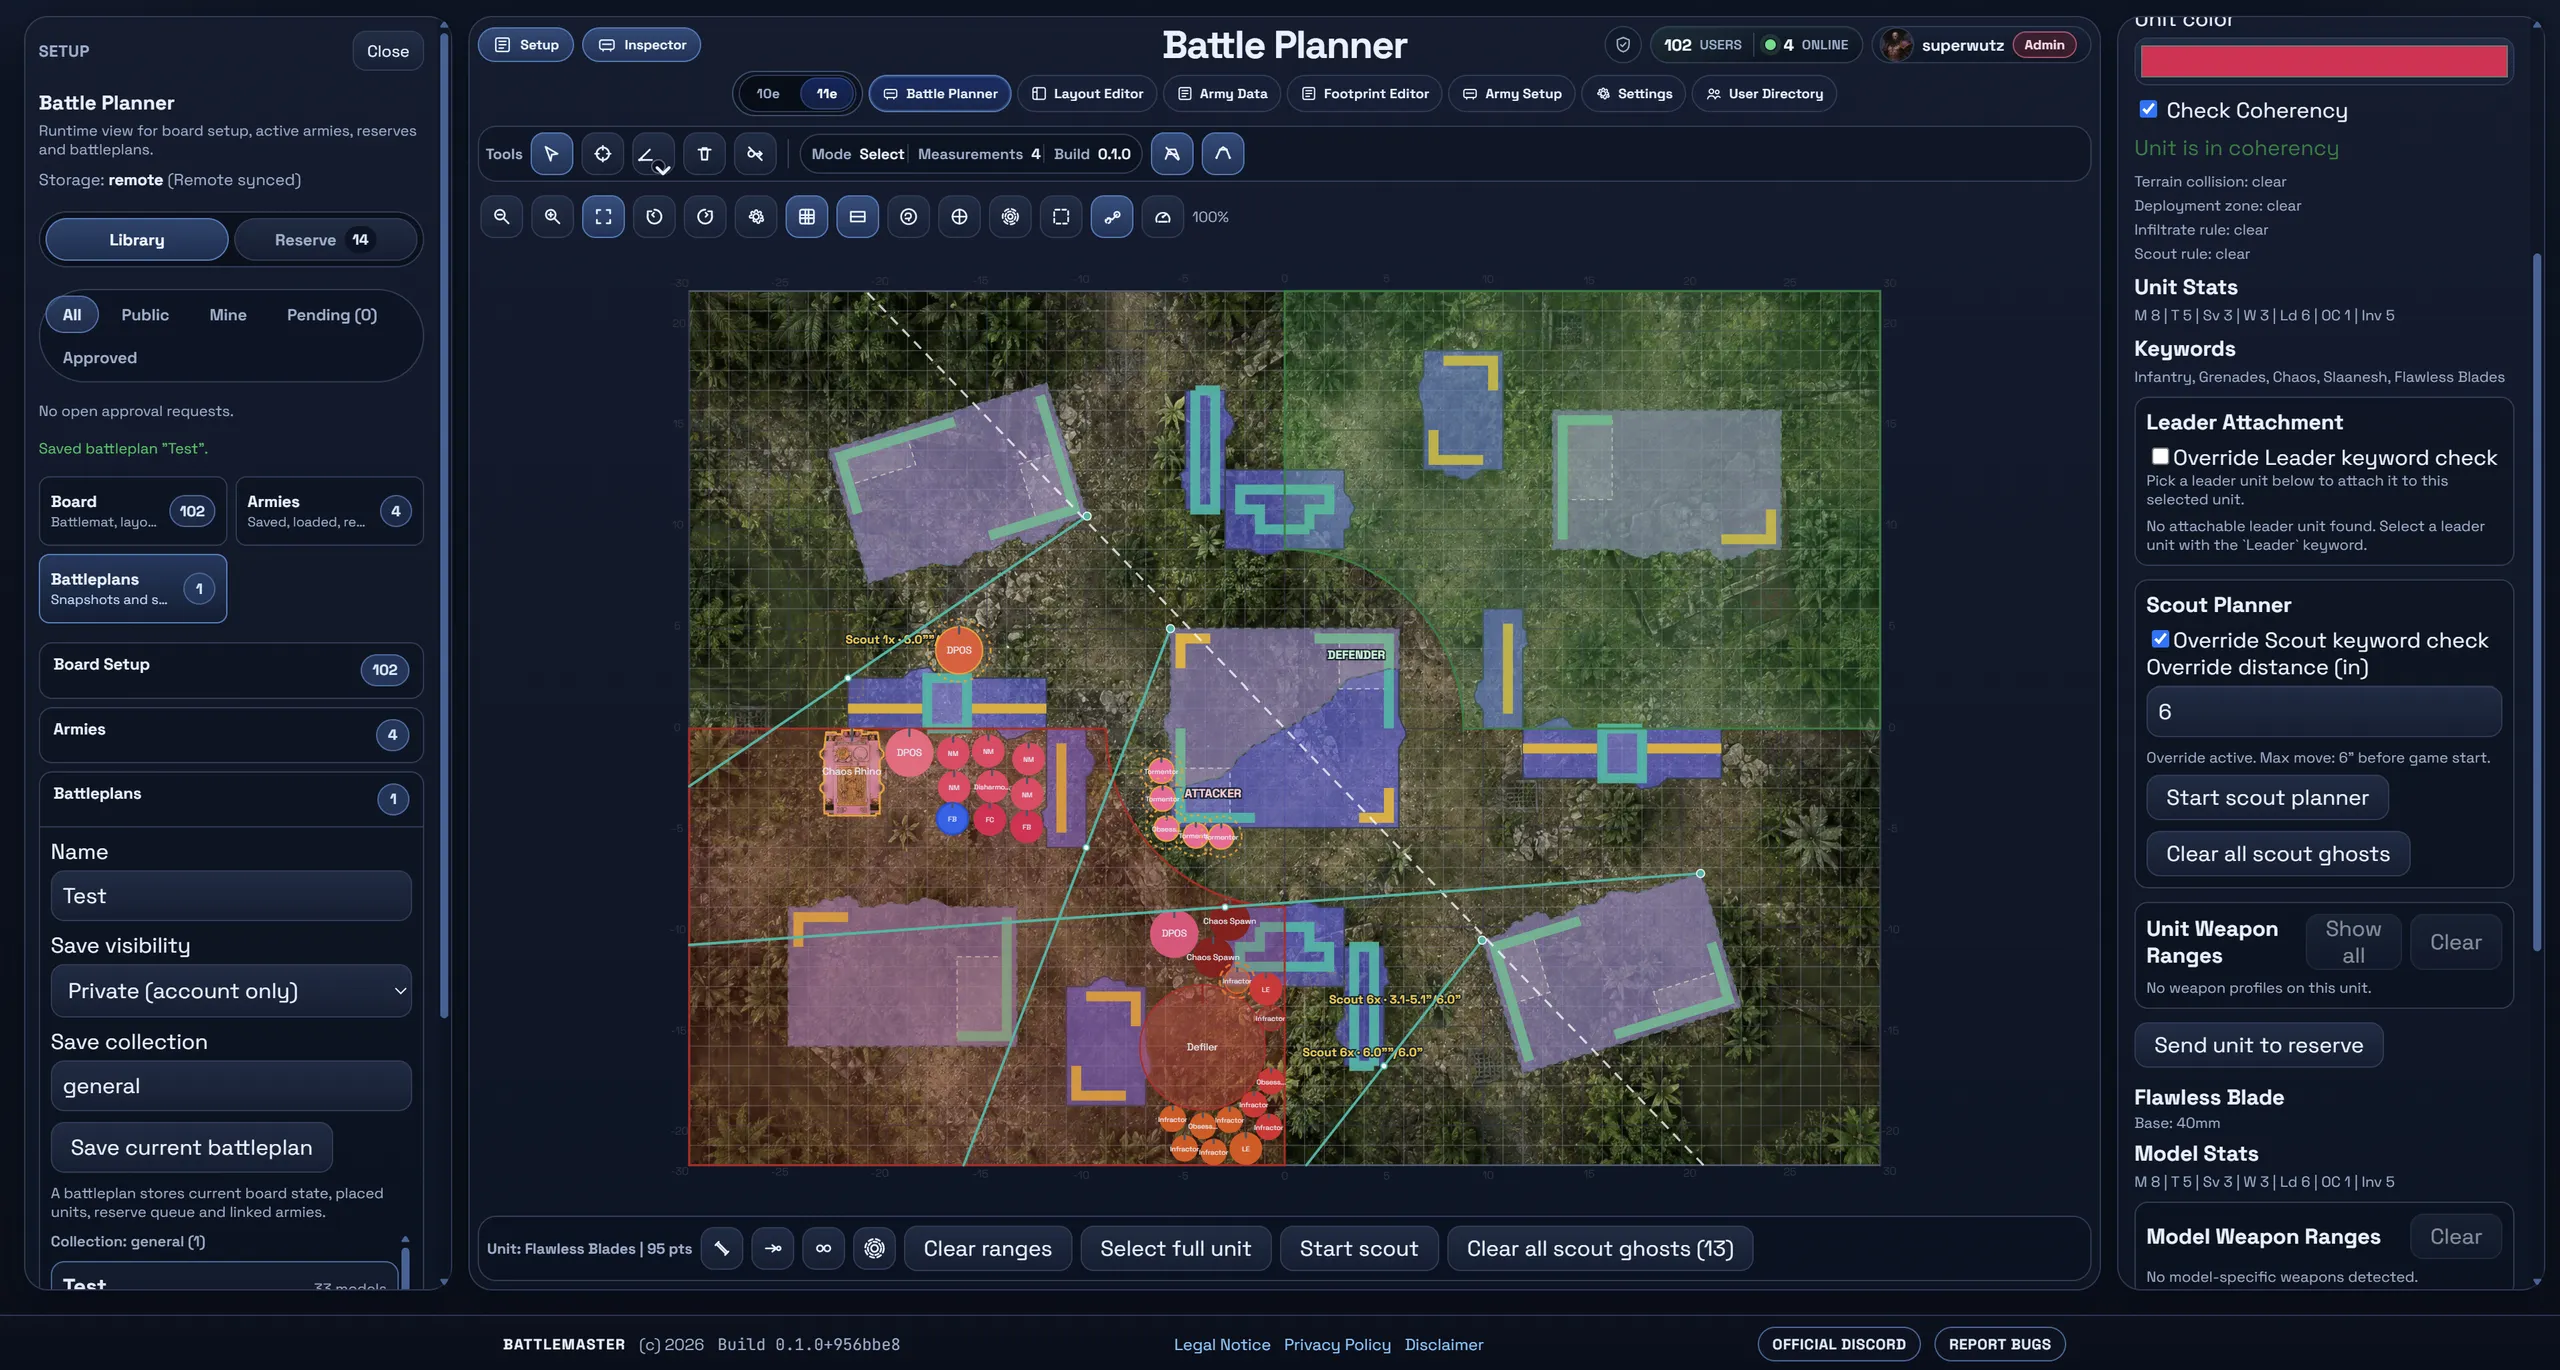Open the User Directory tab
Viewport: 2560px width, 1370px height.
[1764, 94]
